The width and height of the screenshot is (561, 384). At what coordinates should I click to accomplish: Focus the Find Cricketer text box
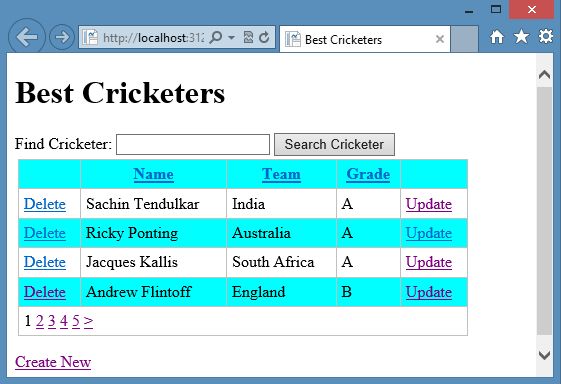coord(193,145)
